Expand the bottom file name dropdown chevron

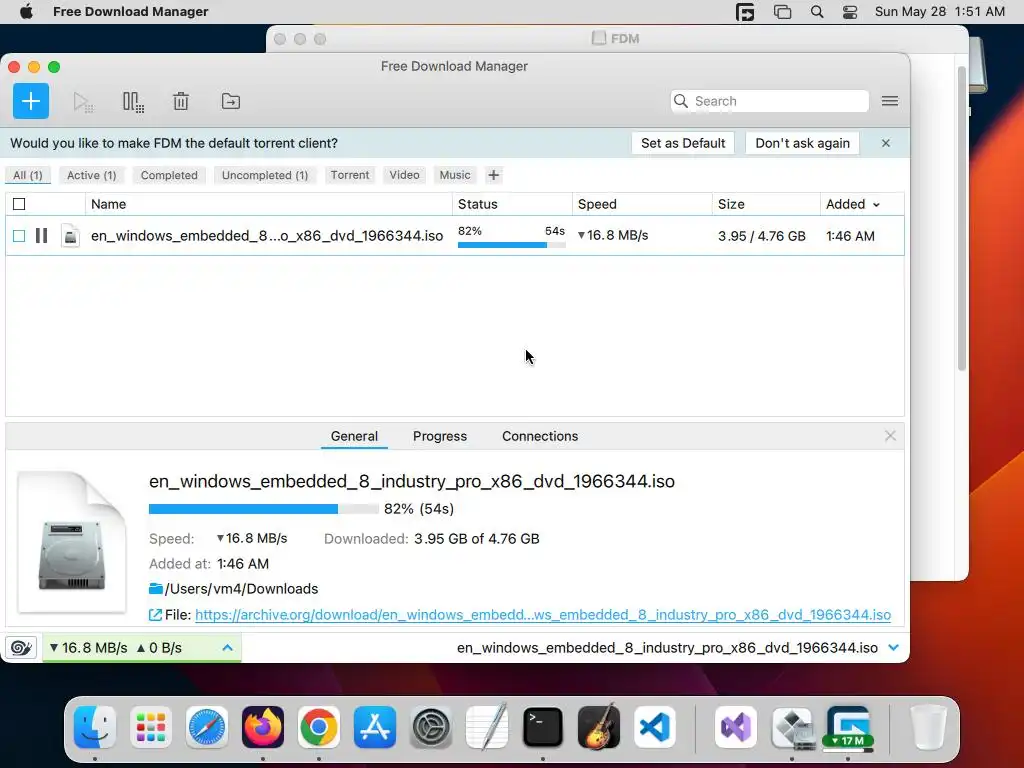893,648
